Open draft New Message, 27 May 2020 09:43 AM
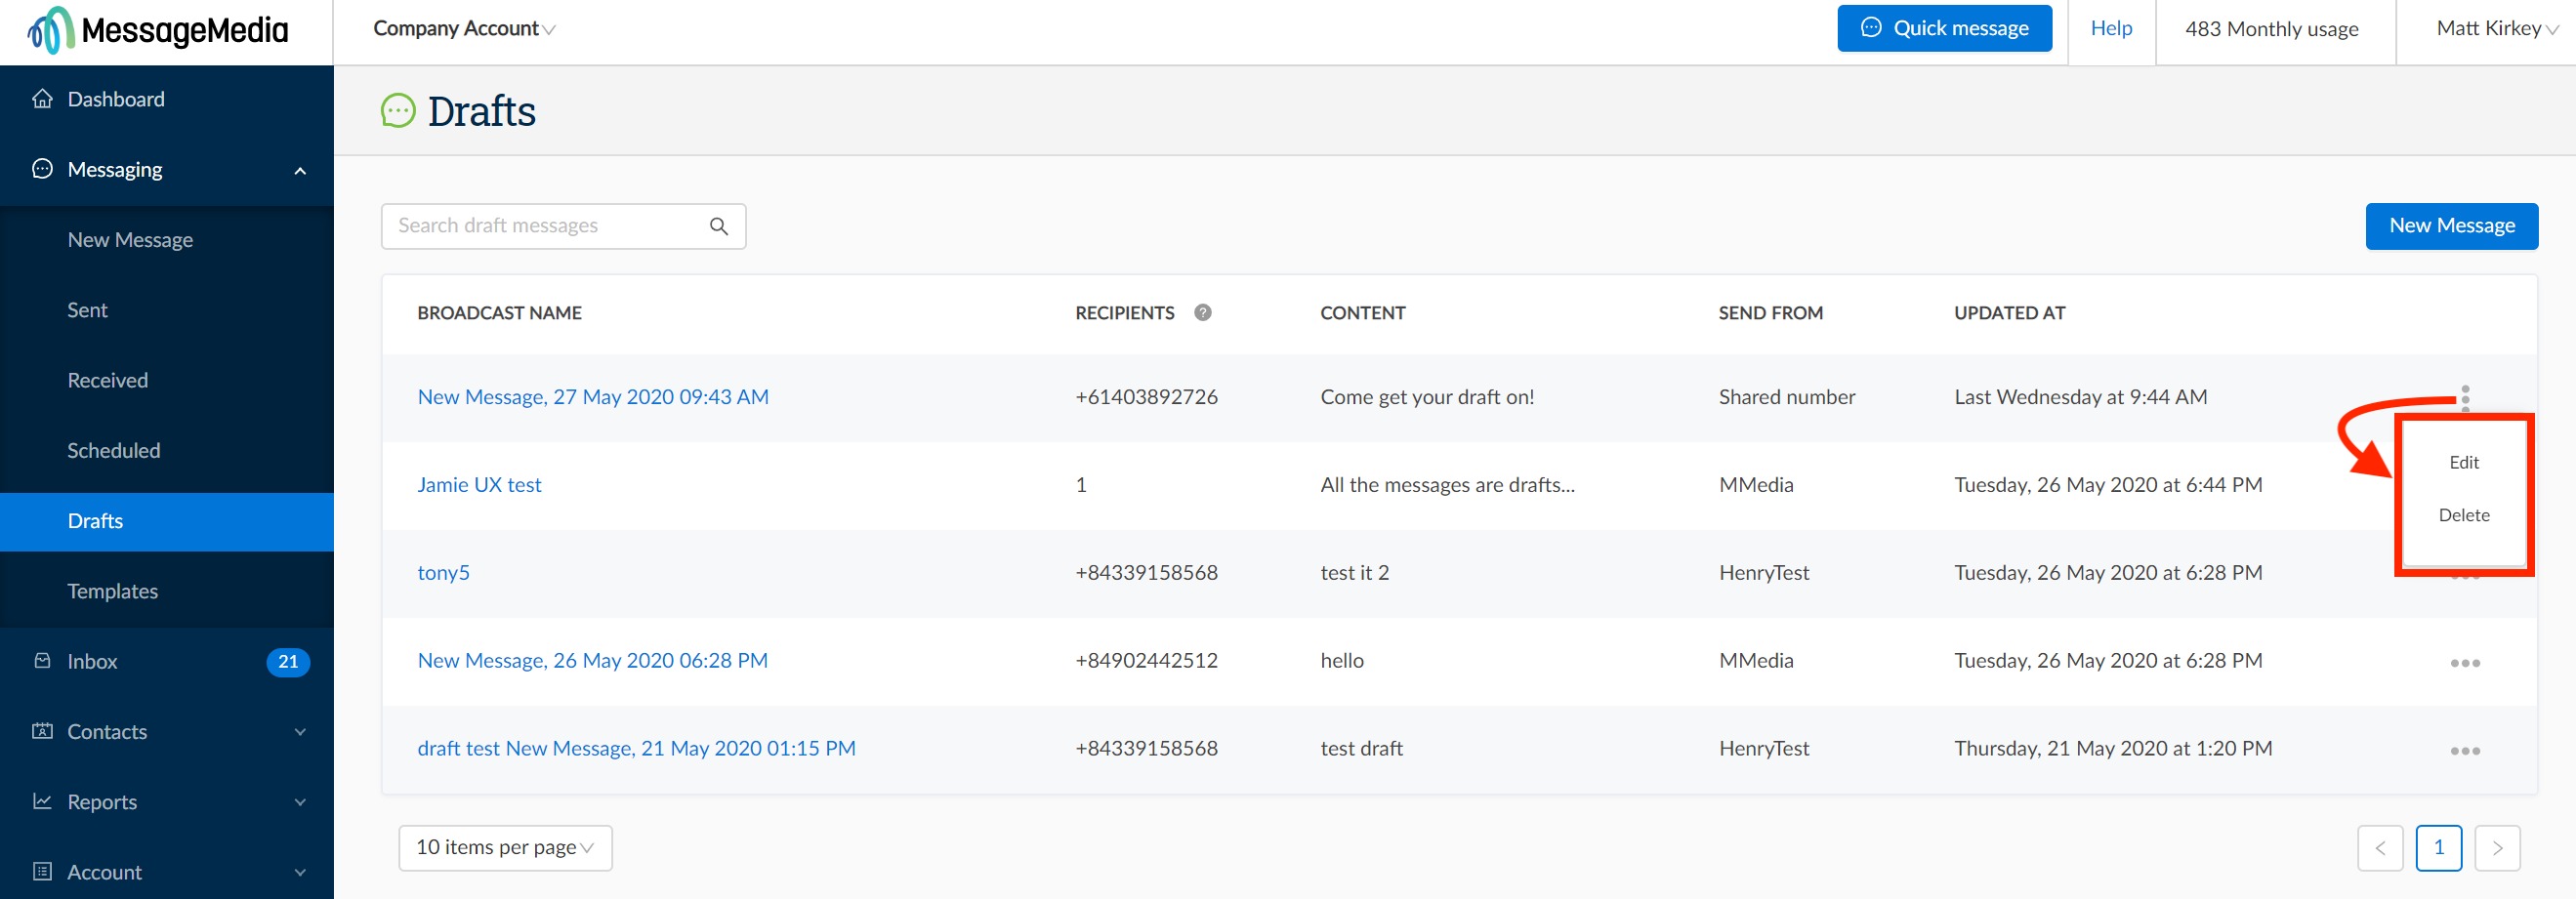The height and width of the screenshot is (899, 2576). pyautogui.click(x=593, y=397)
